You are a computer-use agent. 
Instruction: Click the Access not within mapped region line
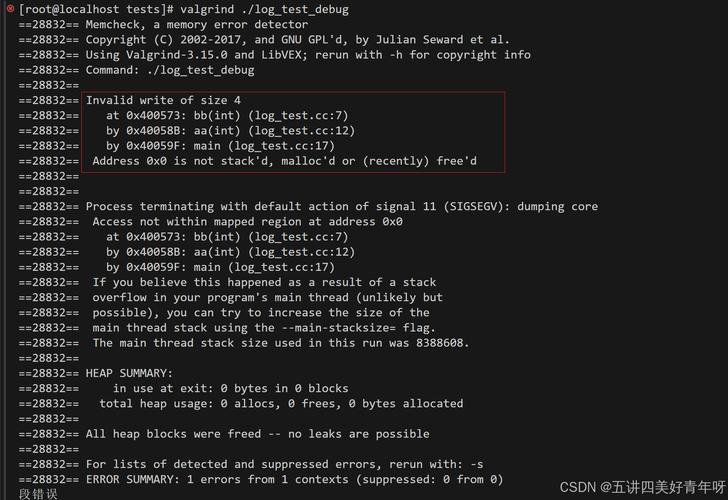[247, 222]
